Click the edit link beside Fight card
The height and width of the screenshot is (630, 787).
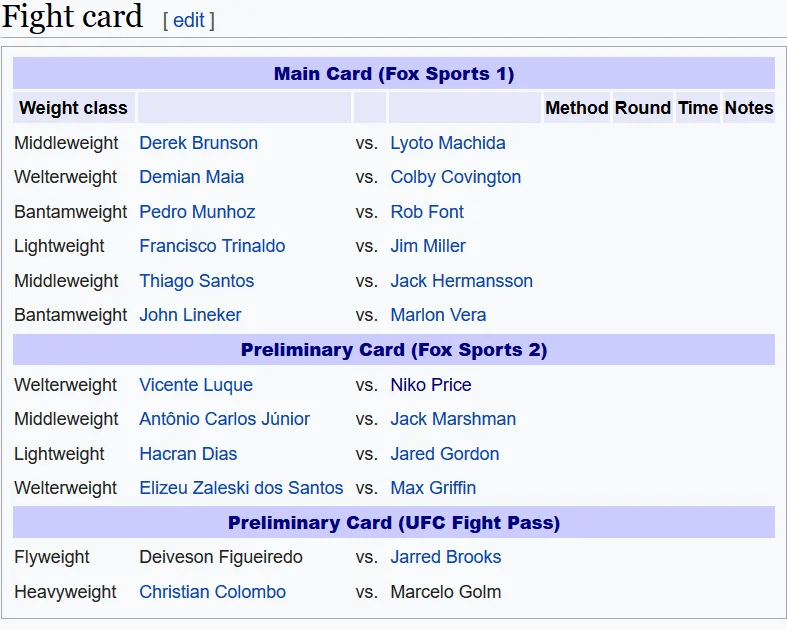[x=188, y=20]
